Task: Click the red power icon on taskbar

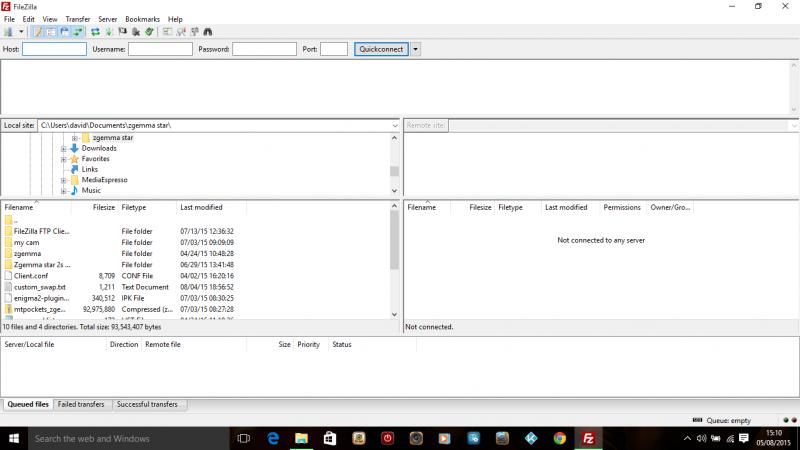Action: point(387,438)
